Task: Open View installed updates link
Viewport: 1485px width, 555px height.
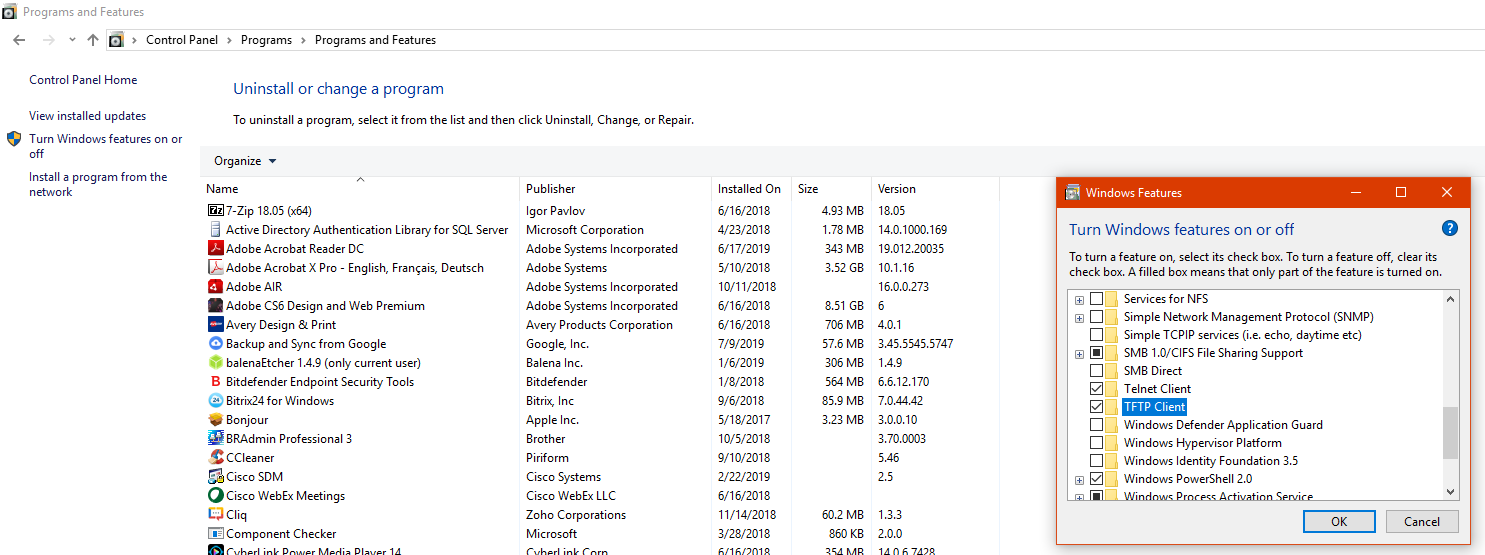Action: point(88,116)
